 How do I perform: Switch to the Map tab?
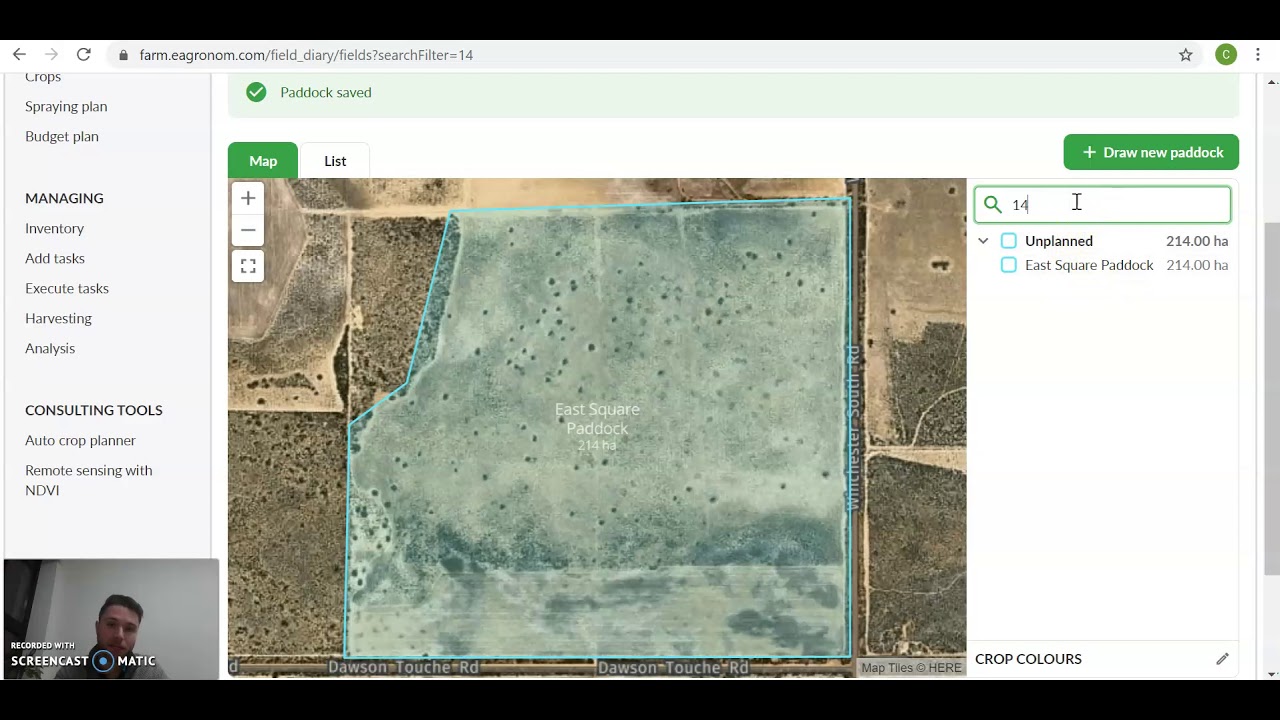[x=263, y=161]
